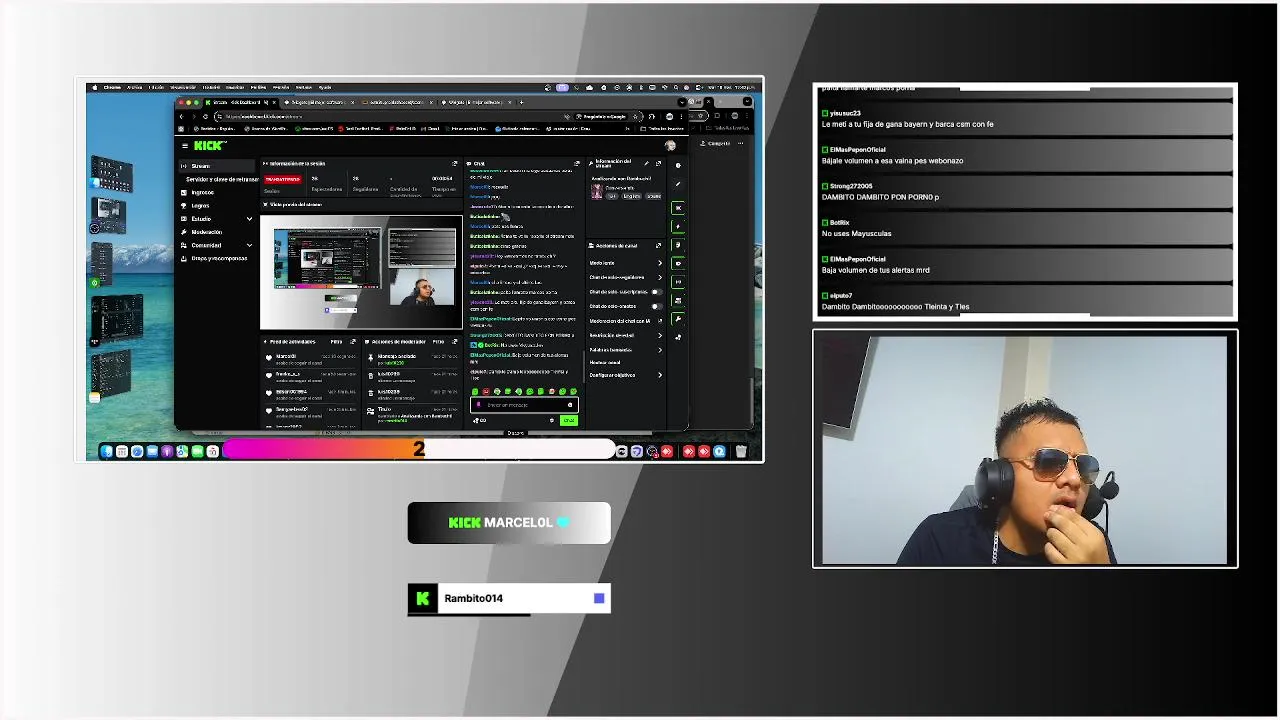Click the KICK MARCELOL overlay banner
Viewport: 1280px width, 720px height.
point(509,523)
